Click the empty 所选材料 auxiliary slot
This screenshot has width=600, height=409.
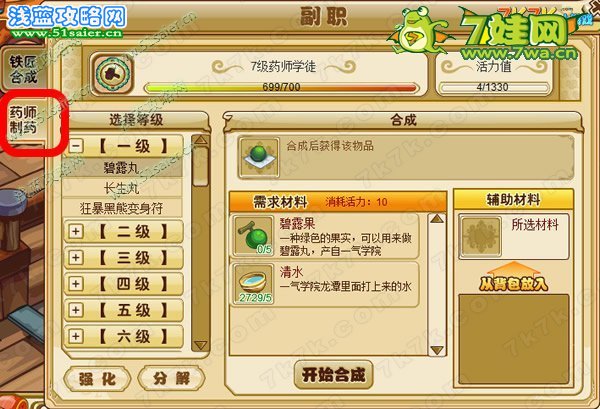pos(480,236)
